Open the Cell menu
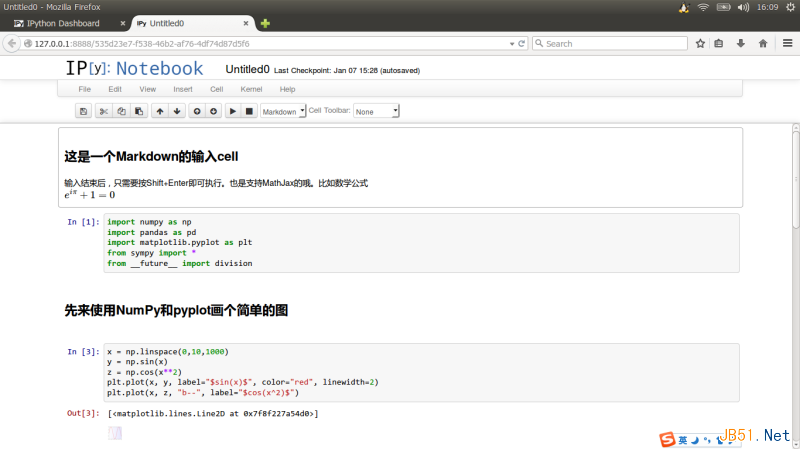The image size is (800, 449). coord(216,89)
